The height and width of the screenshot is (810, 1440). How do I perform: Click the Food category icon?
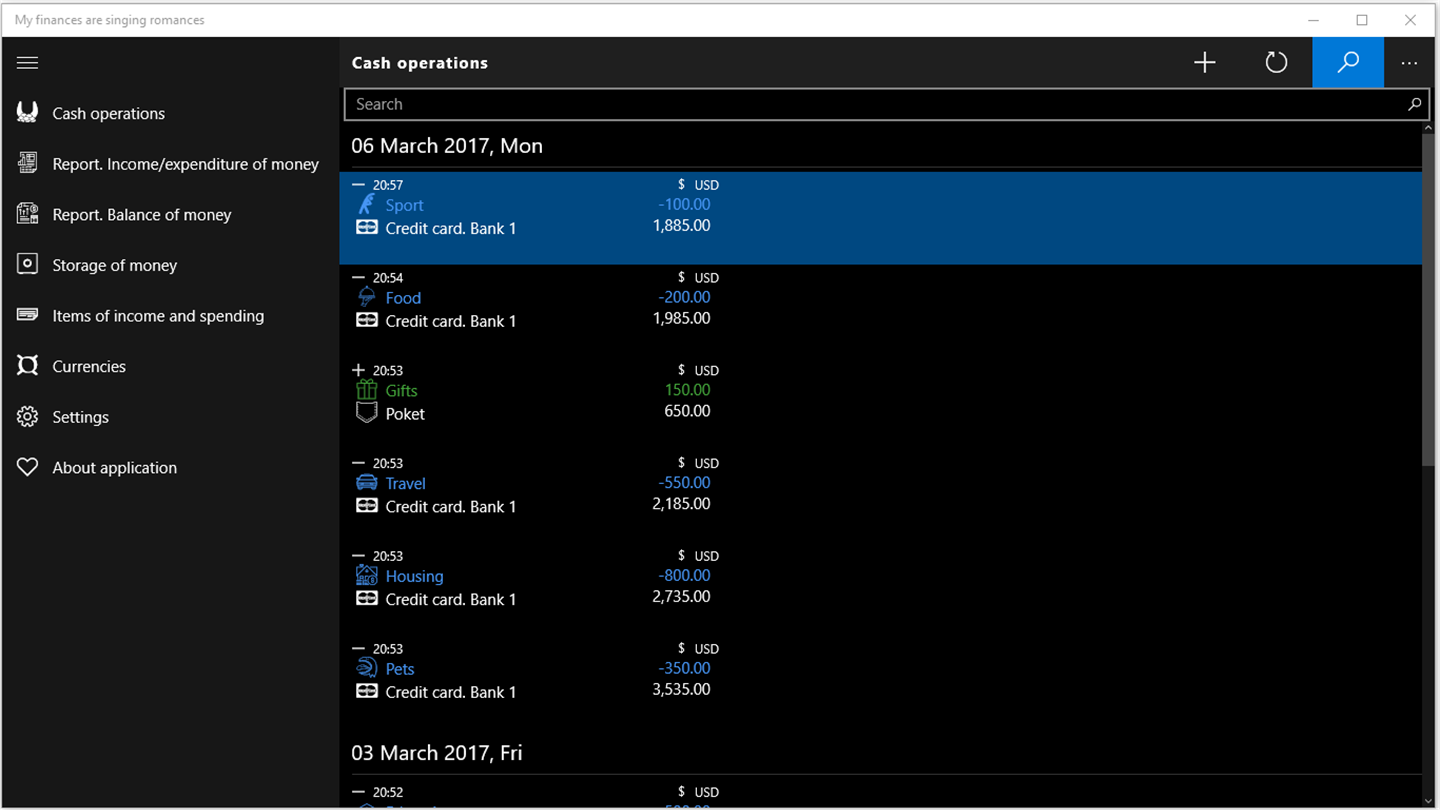(367, 297)
